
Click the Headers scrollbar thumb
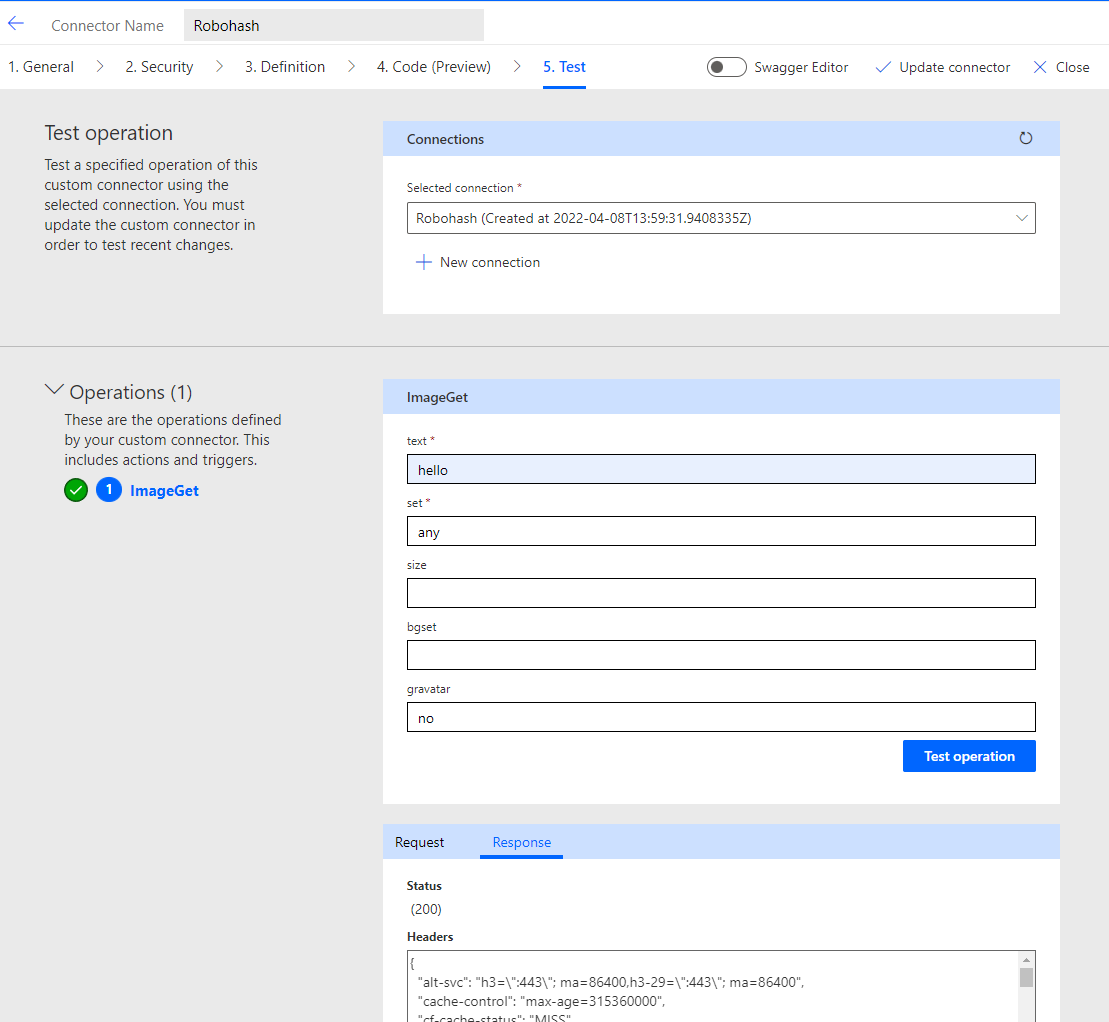pyautogui.click(x=1026, y=977)
